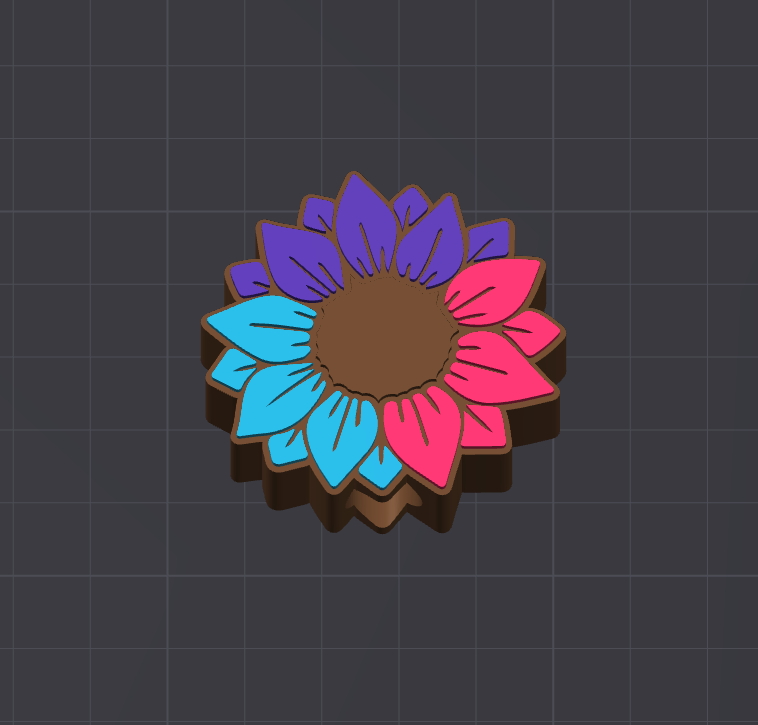Select the small purple petal adjoining the pink section

pos(486,241)
